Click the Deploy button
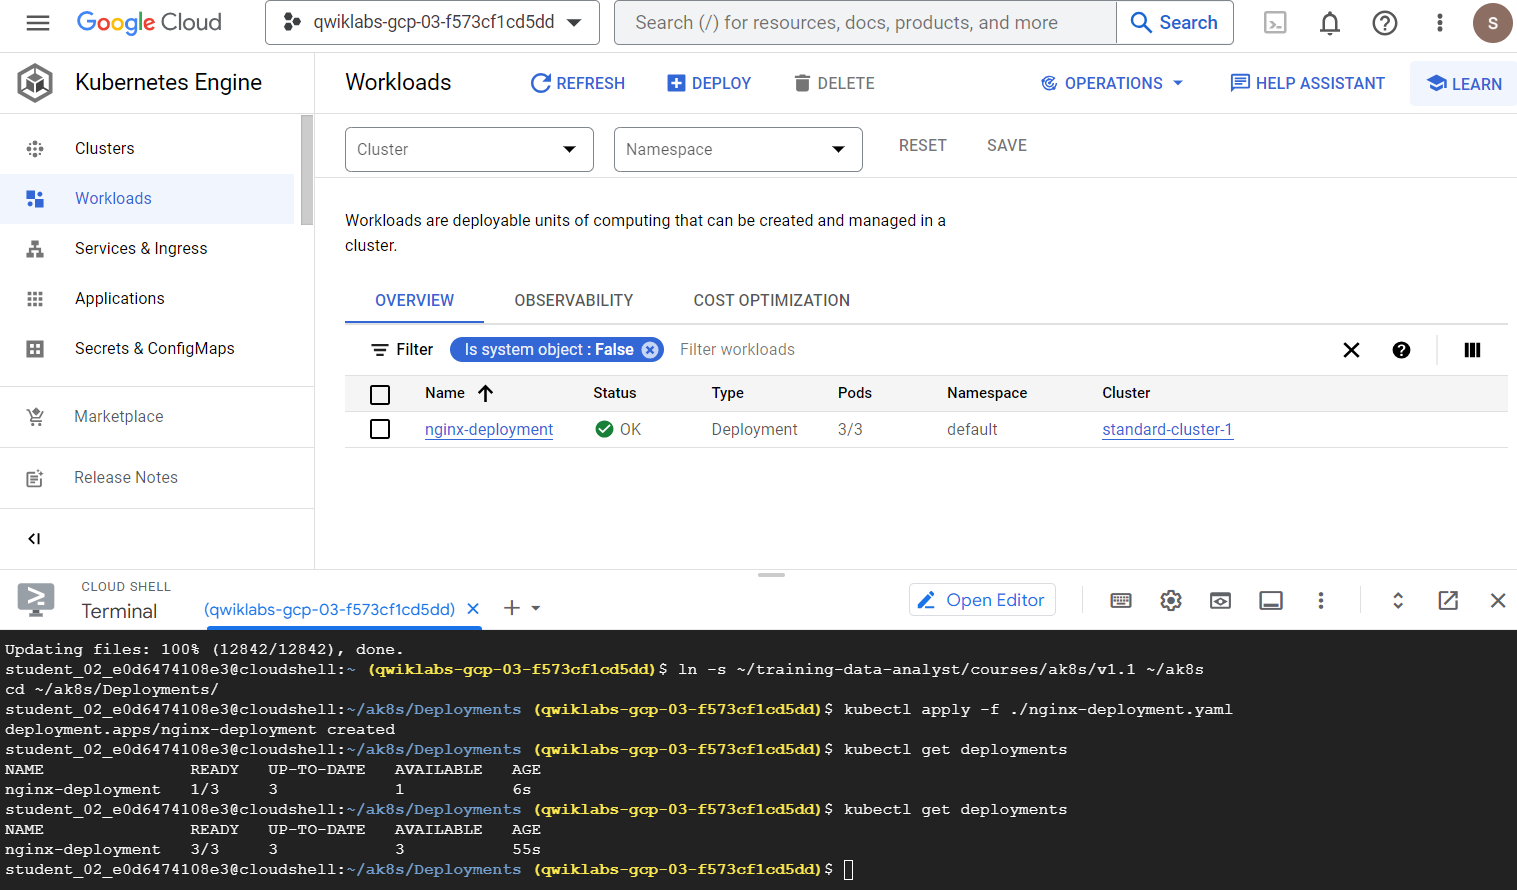This screenshot has width=1517, height=890. pos(709,83)
